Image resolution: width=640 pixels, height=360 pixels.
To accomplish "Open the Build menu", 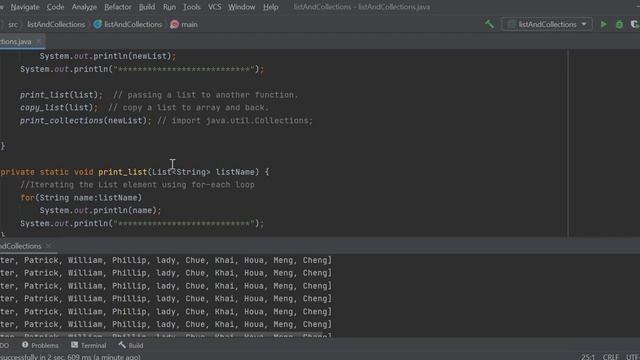I will click(147, 7).
